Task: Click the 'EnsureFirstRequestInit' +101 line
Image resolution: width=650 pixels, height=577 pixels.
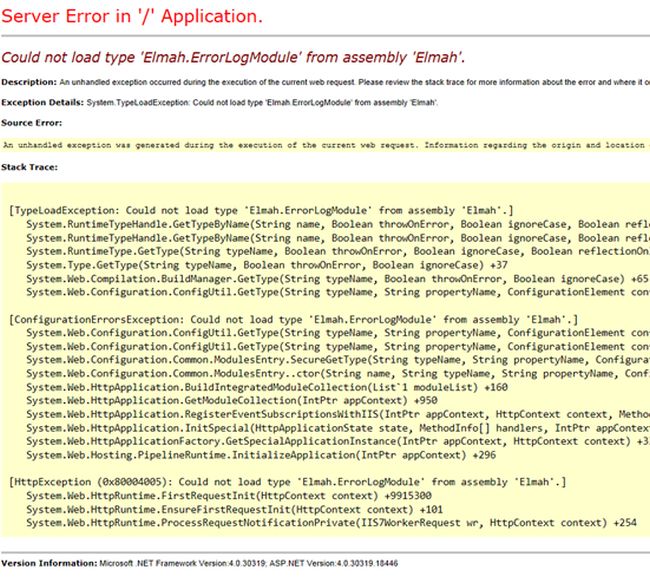Action: coord(235,509)
